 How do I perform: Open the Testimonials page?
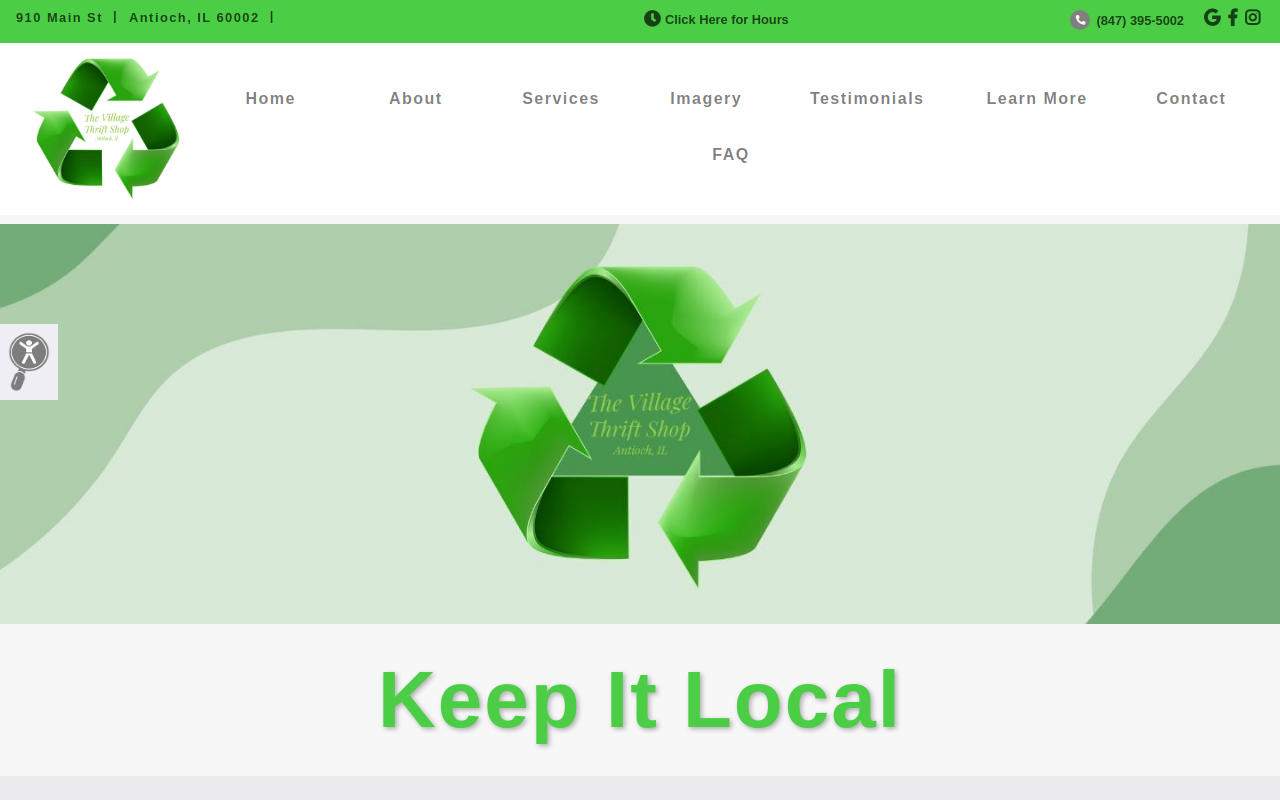click(x=867, y=99)
